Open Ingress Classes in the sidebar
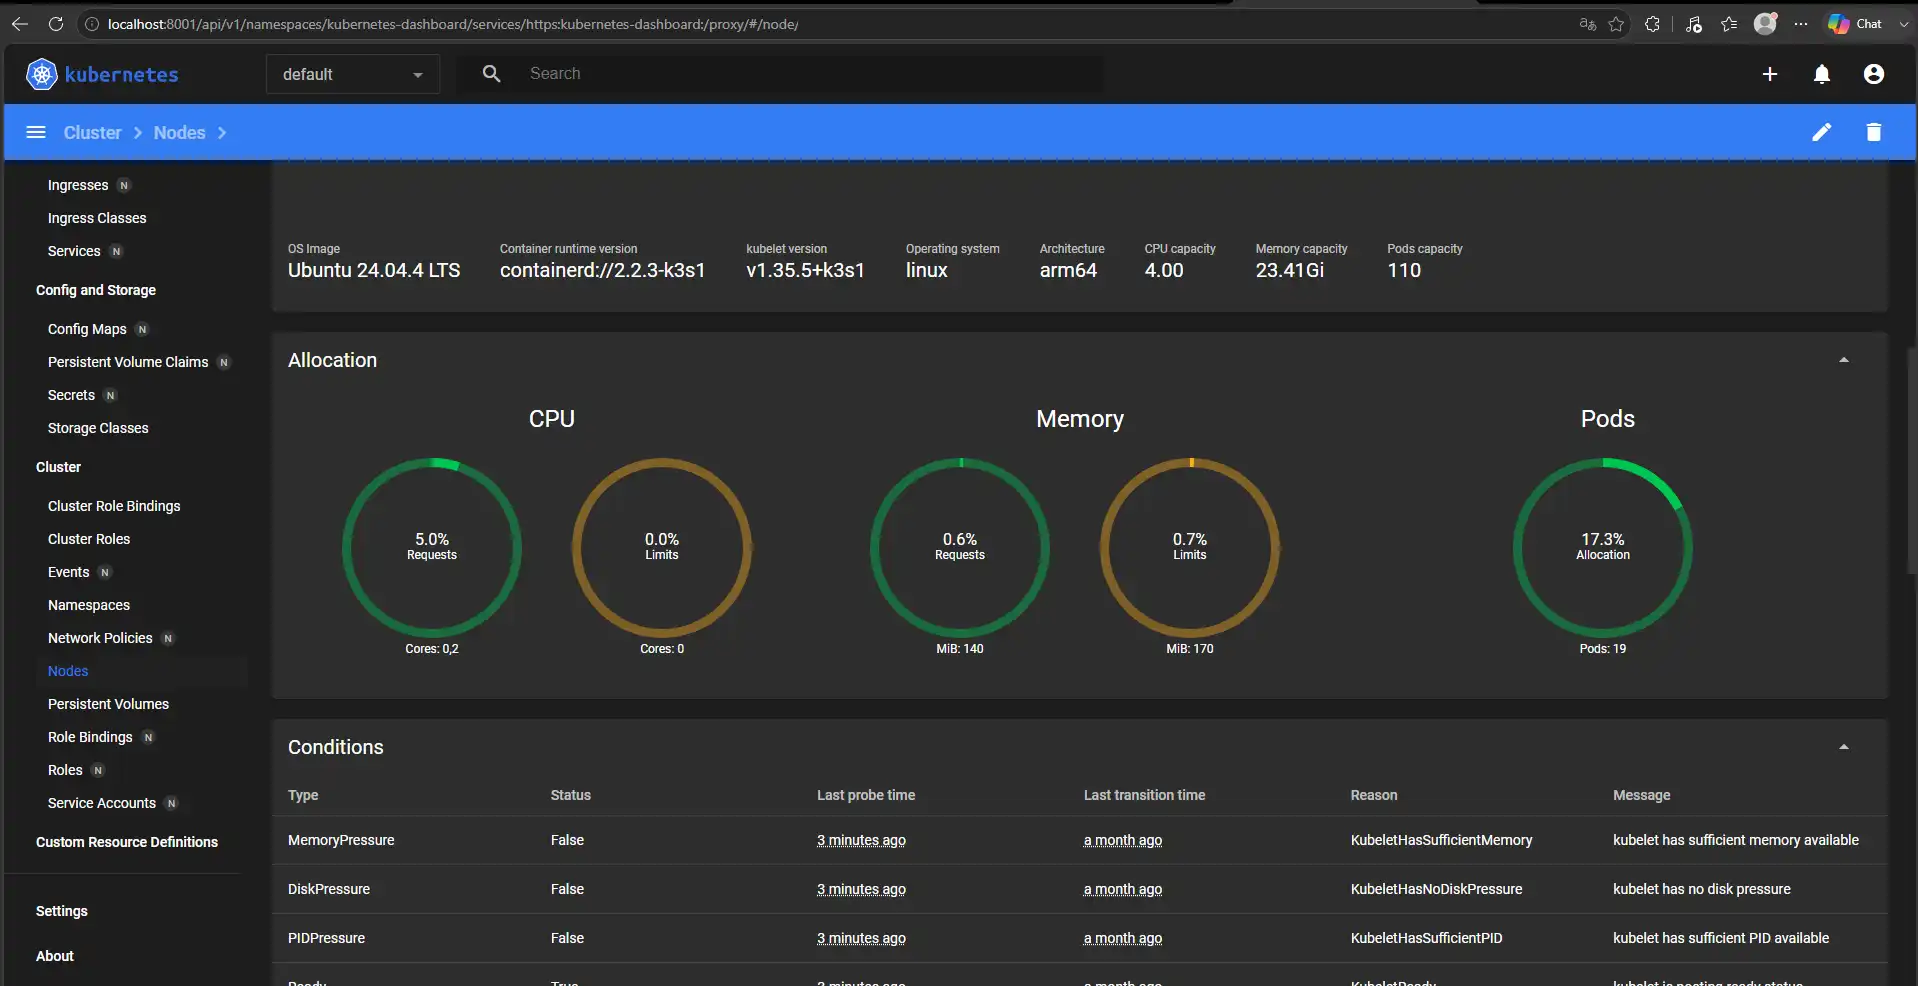Screen dimensions: 1918x986 tap(97, 218)
